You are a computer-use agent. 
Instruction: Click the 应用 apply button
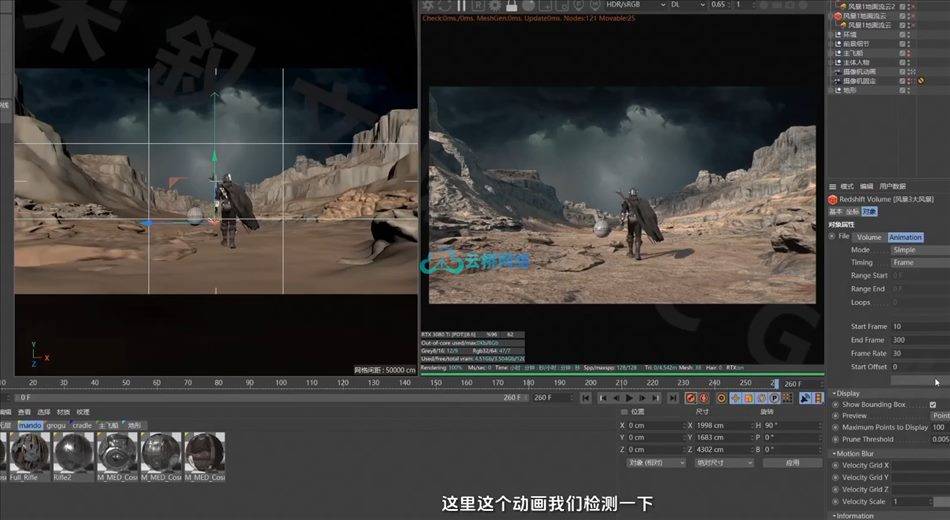pyautogui.click(x=792, y=462)
